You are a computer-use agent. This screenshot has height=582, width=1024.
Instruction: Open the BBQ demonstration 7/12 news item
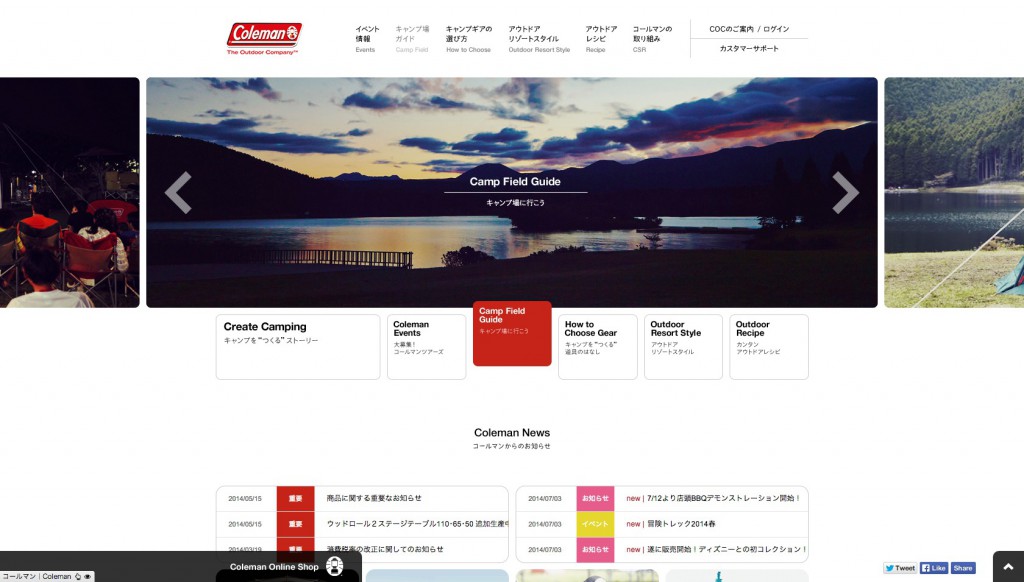662,498
